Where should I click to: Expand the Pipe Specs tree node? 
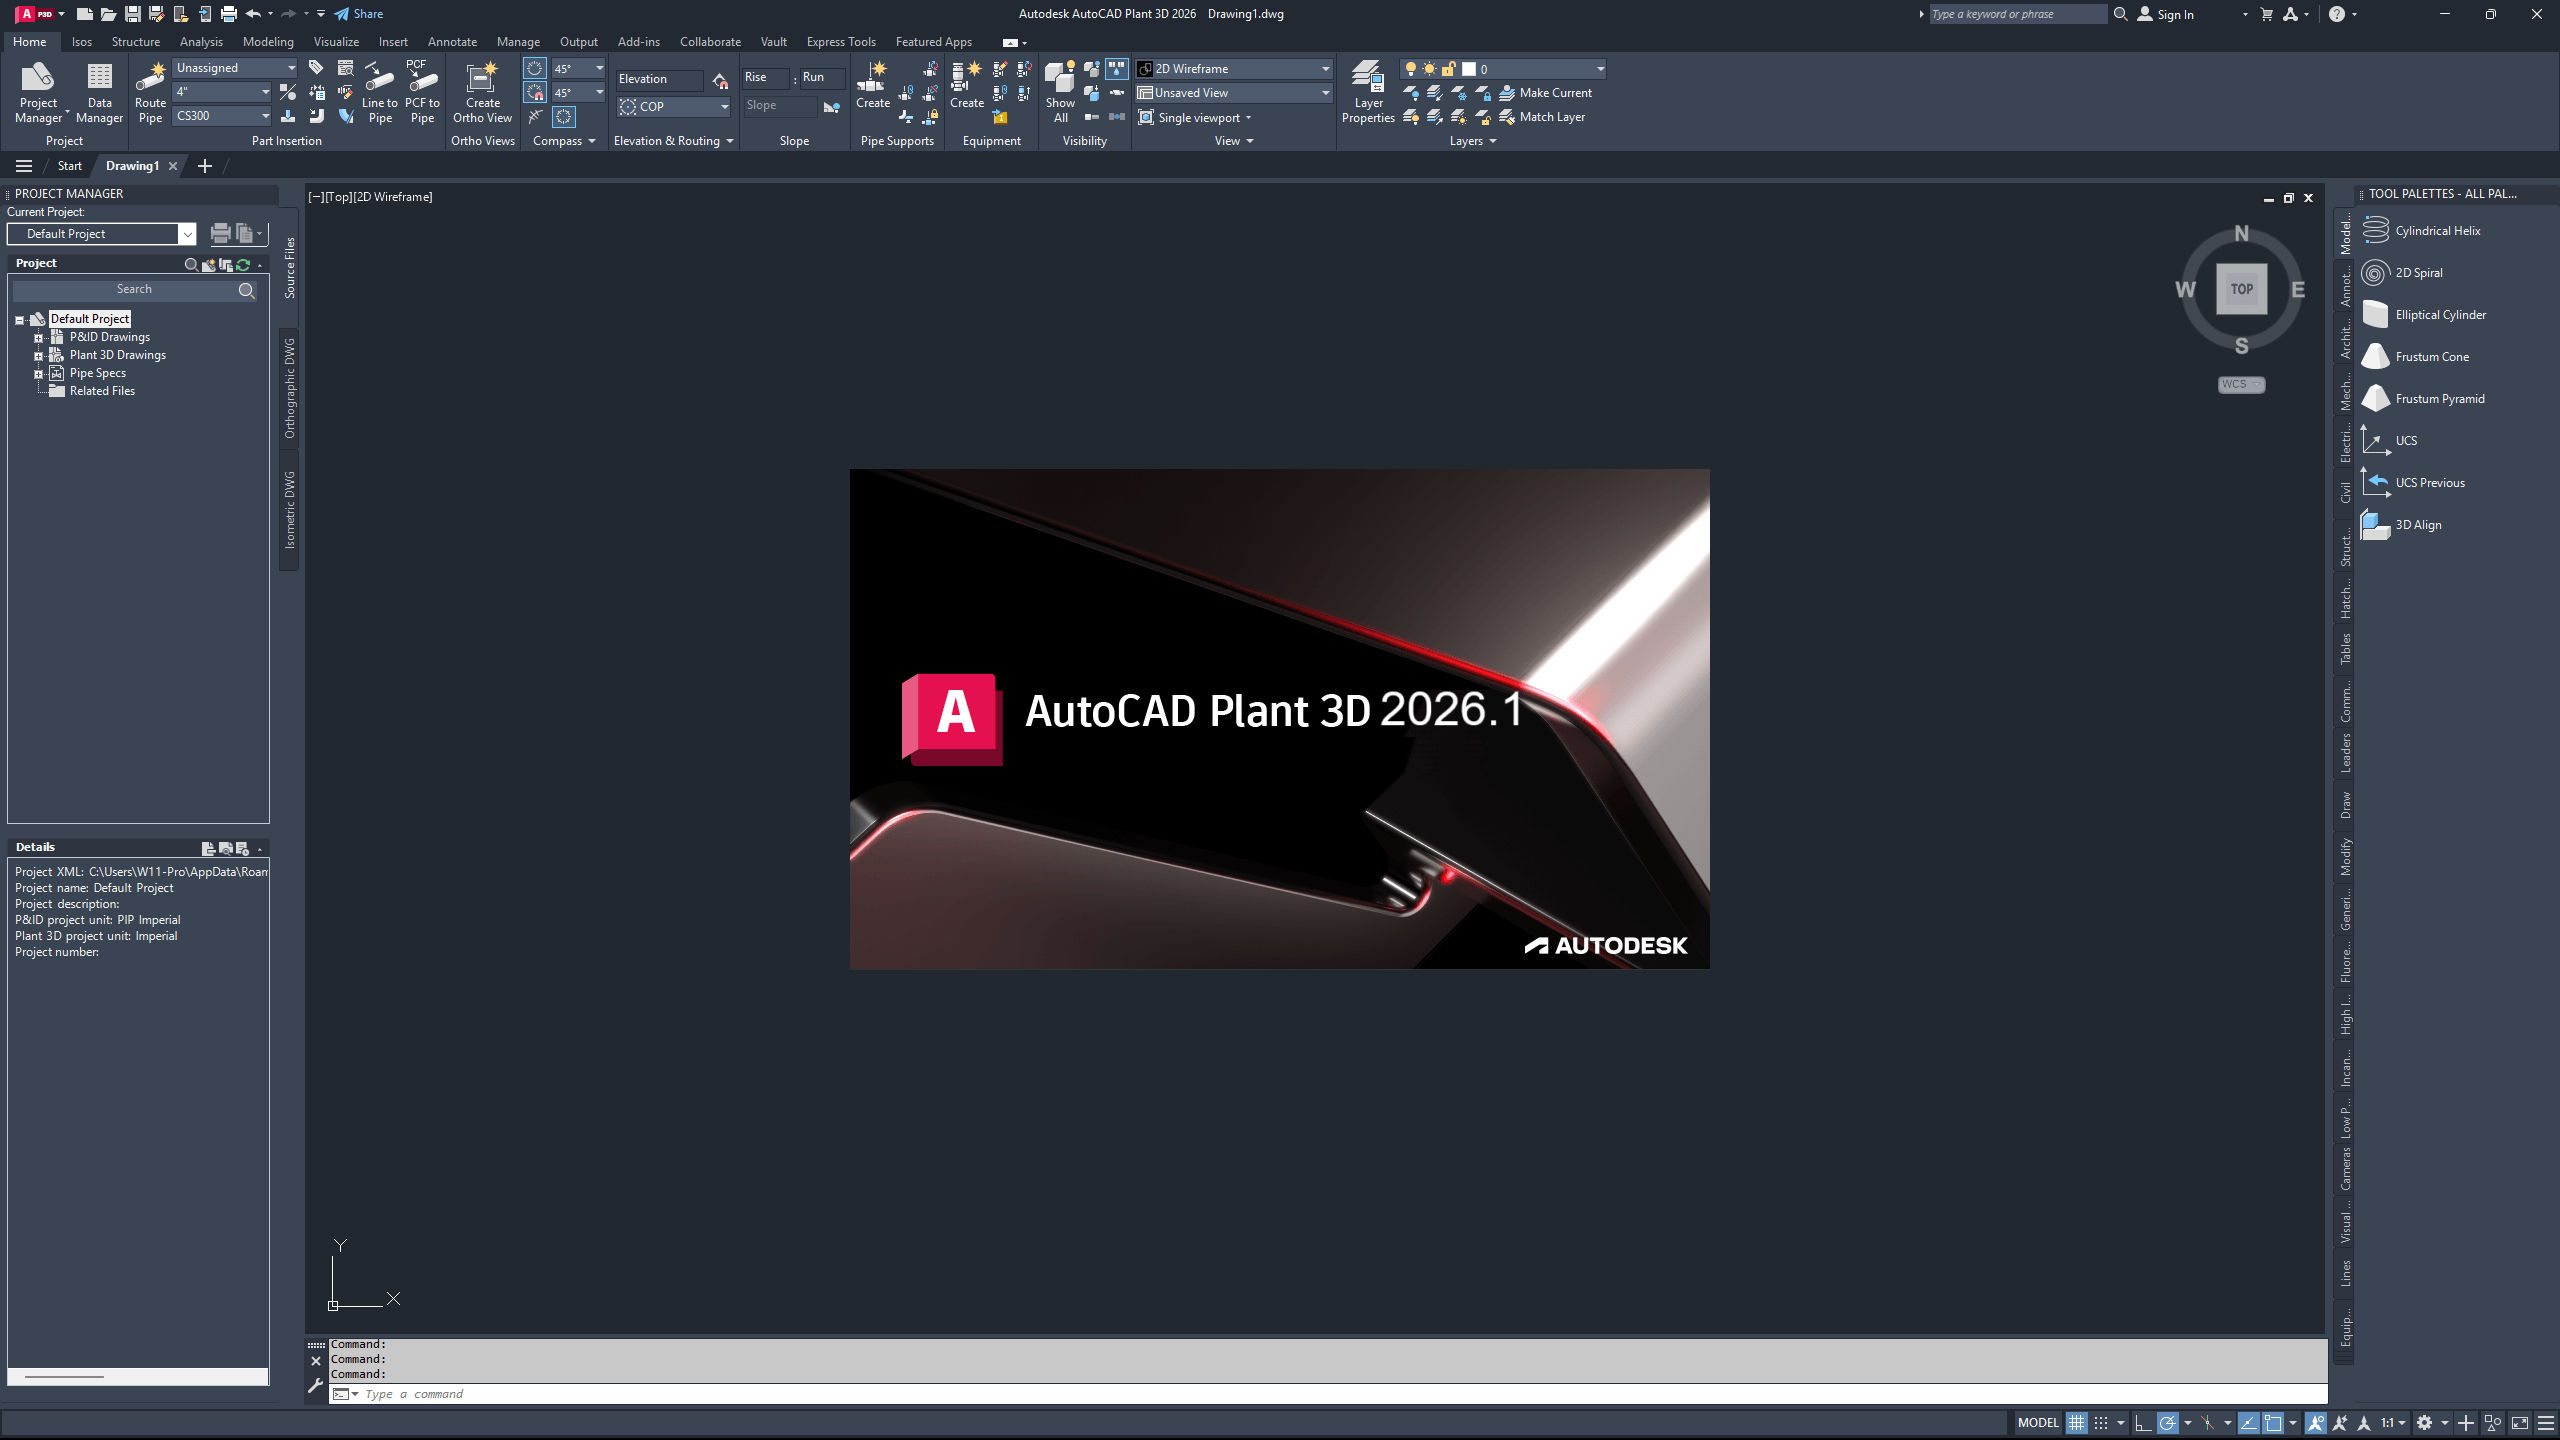point(38,372)
